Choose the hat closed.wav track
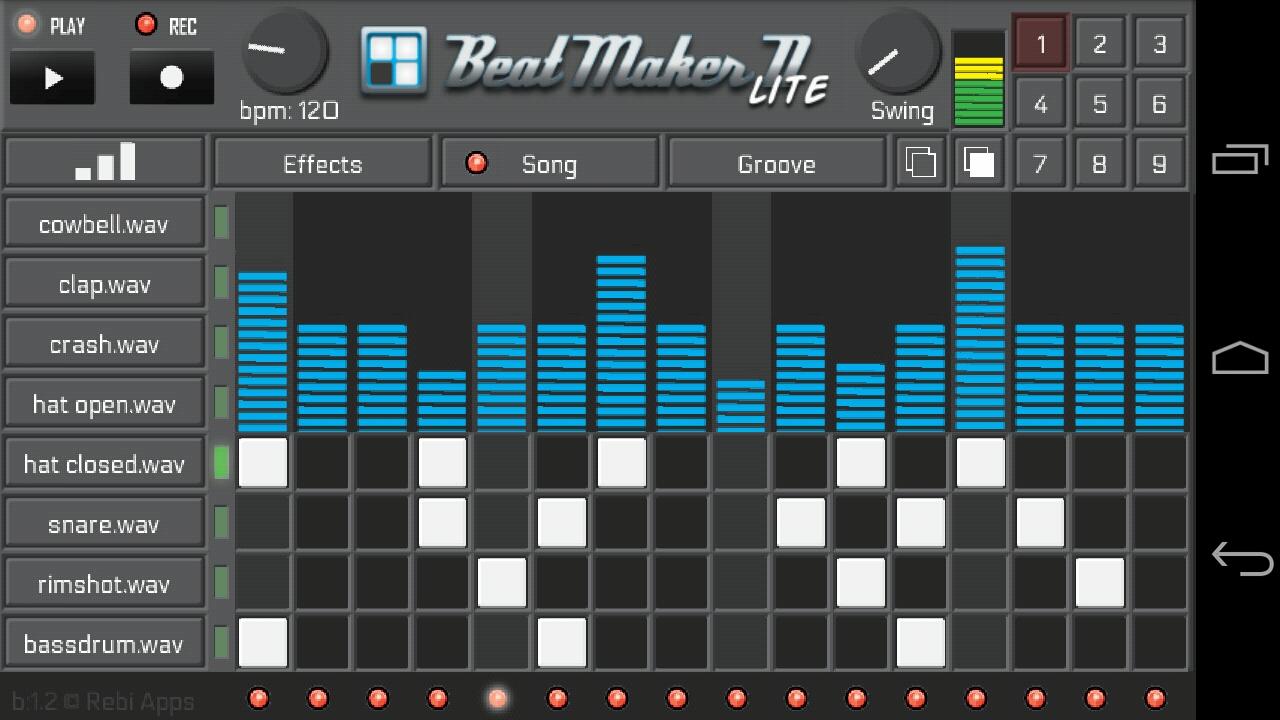 point(104,463)
